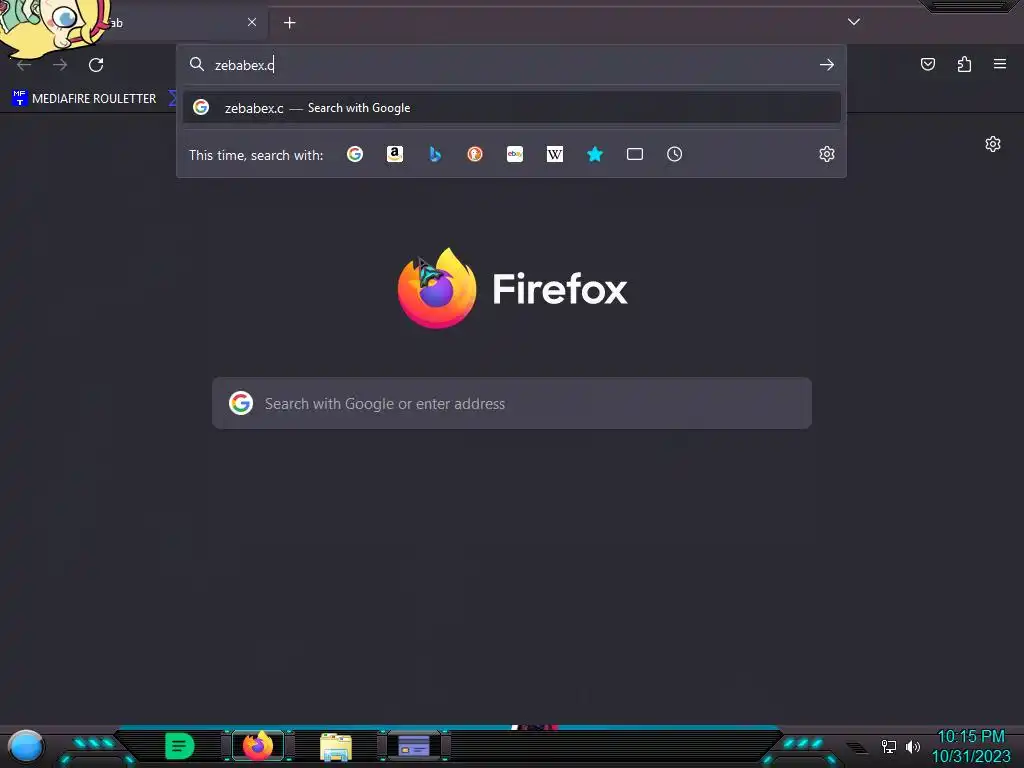Click the address bar containing zebabex.c
Viewport: 1024px width, 768px height.
point(511,65)
